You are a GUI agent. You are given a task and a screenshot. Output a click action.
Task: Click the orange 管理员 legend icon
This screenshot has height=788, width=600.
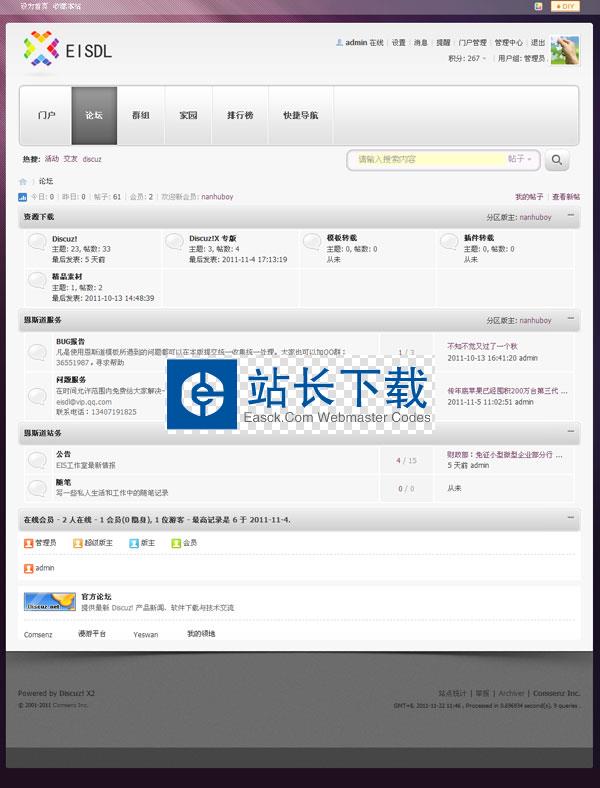click(x=29, y=543)
